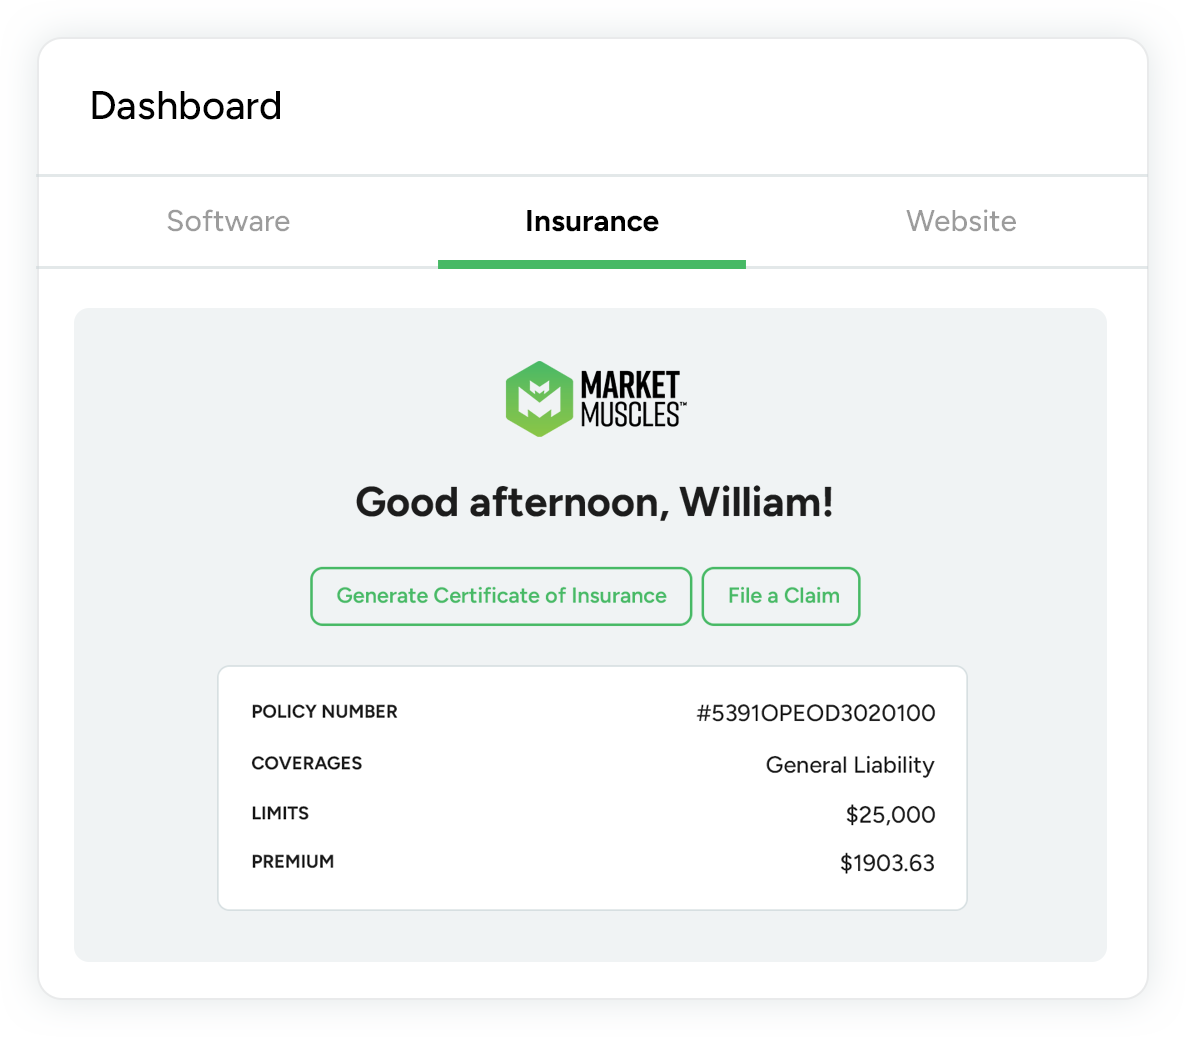Click the $1903.63 premium amount
The image size is (1186, 1042).
[887, 863]
